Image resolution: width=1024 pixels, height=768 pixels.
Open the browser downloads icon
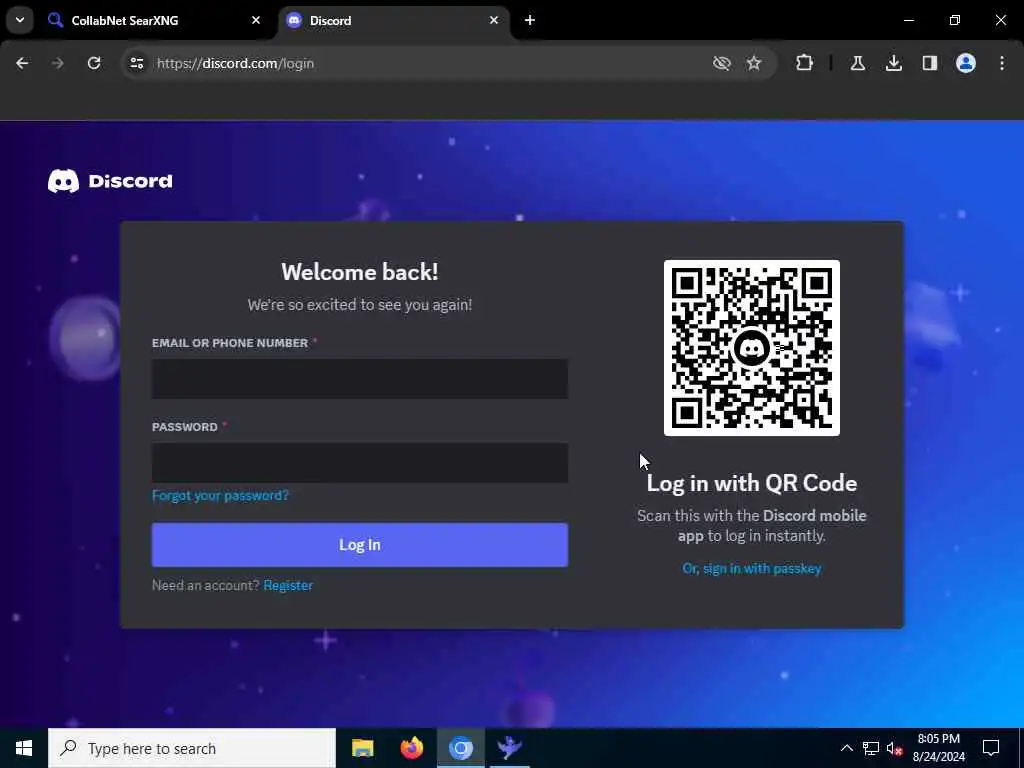point(894,63)
